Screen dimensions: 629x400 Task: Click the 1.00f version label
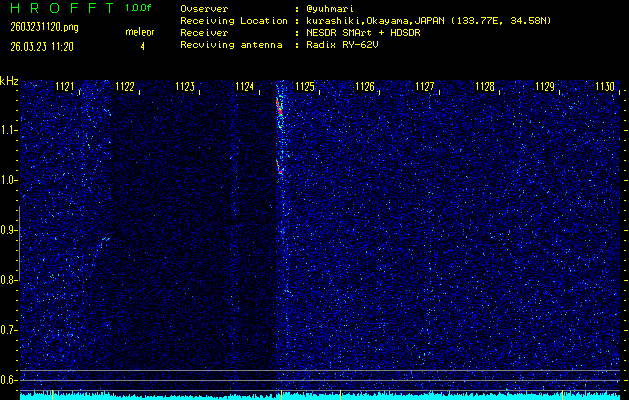point(140,8)
